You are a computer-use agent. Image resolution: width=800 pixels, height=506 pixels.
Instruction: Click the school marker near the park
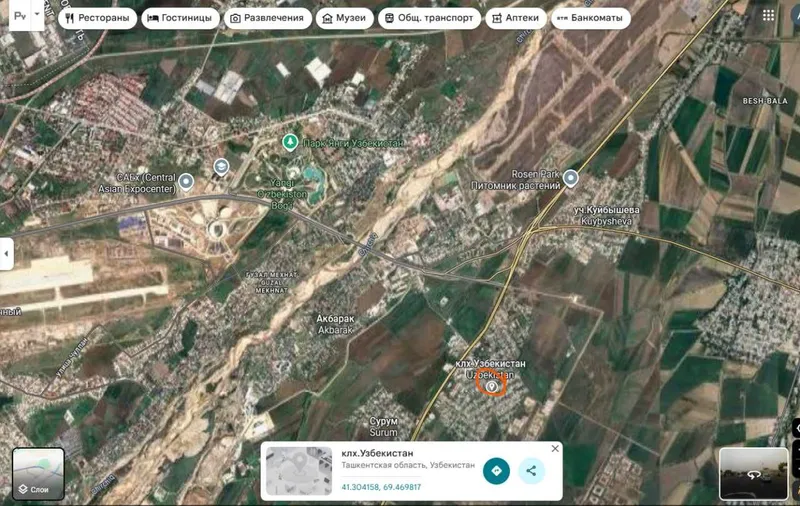click(x=221, y=167)
